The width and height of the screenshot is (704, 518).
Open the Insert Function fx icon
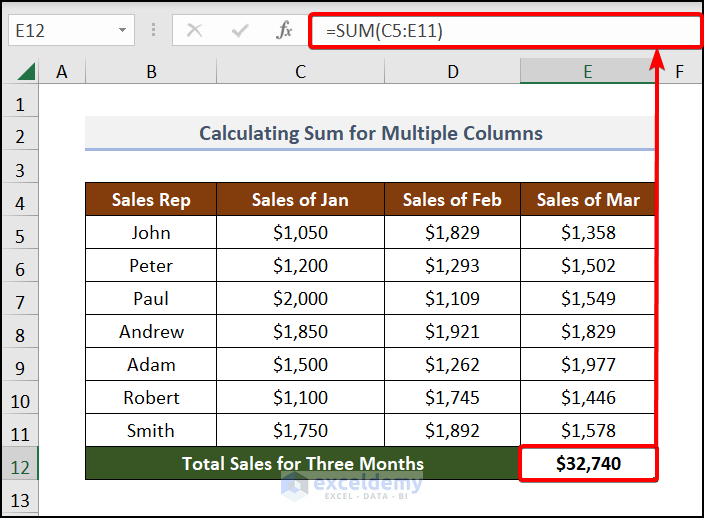tap(284, 31)
